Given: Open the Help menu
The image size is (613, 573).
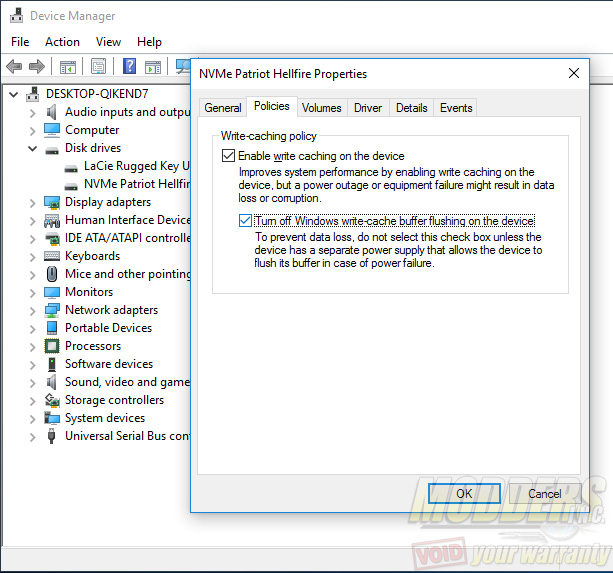Looking at the screenshot, I should (149, 42).
